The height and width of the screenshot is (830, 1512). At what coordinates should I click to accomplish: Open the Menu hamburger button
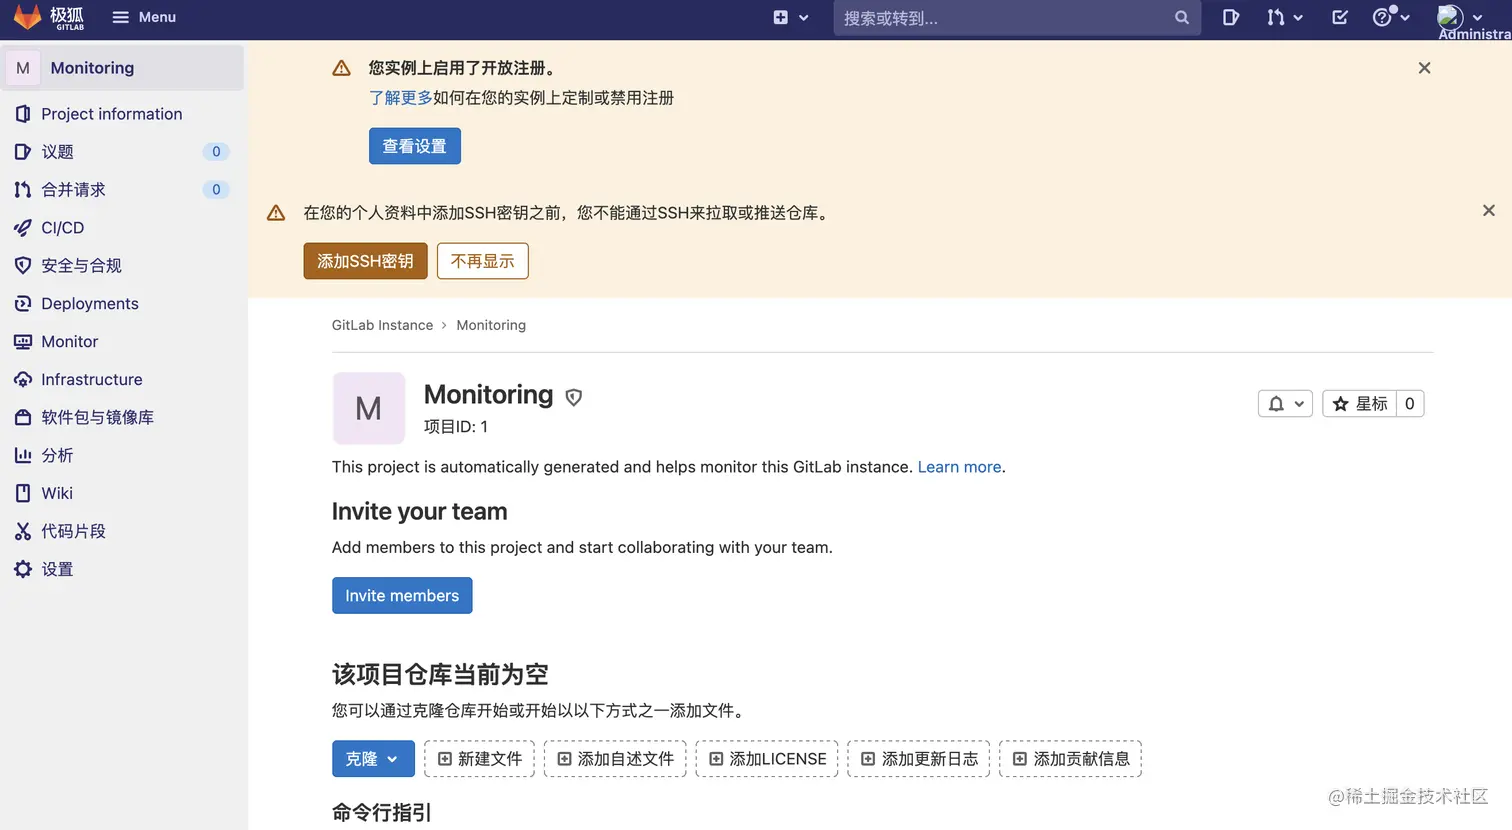click(144, 17)
